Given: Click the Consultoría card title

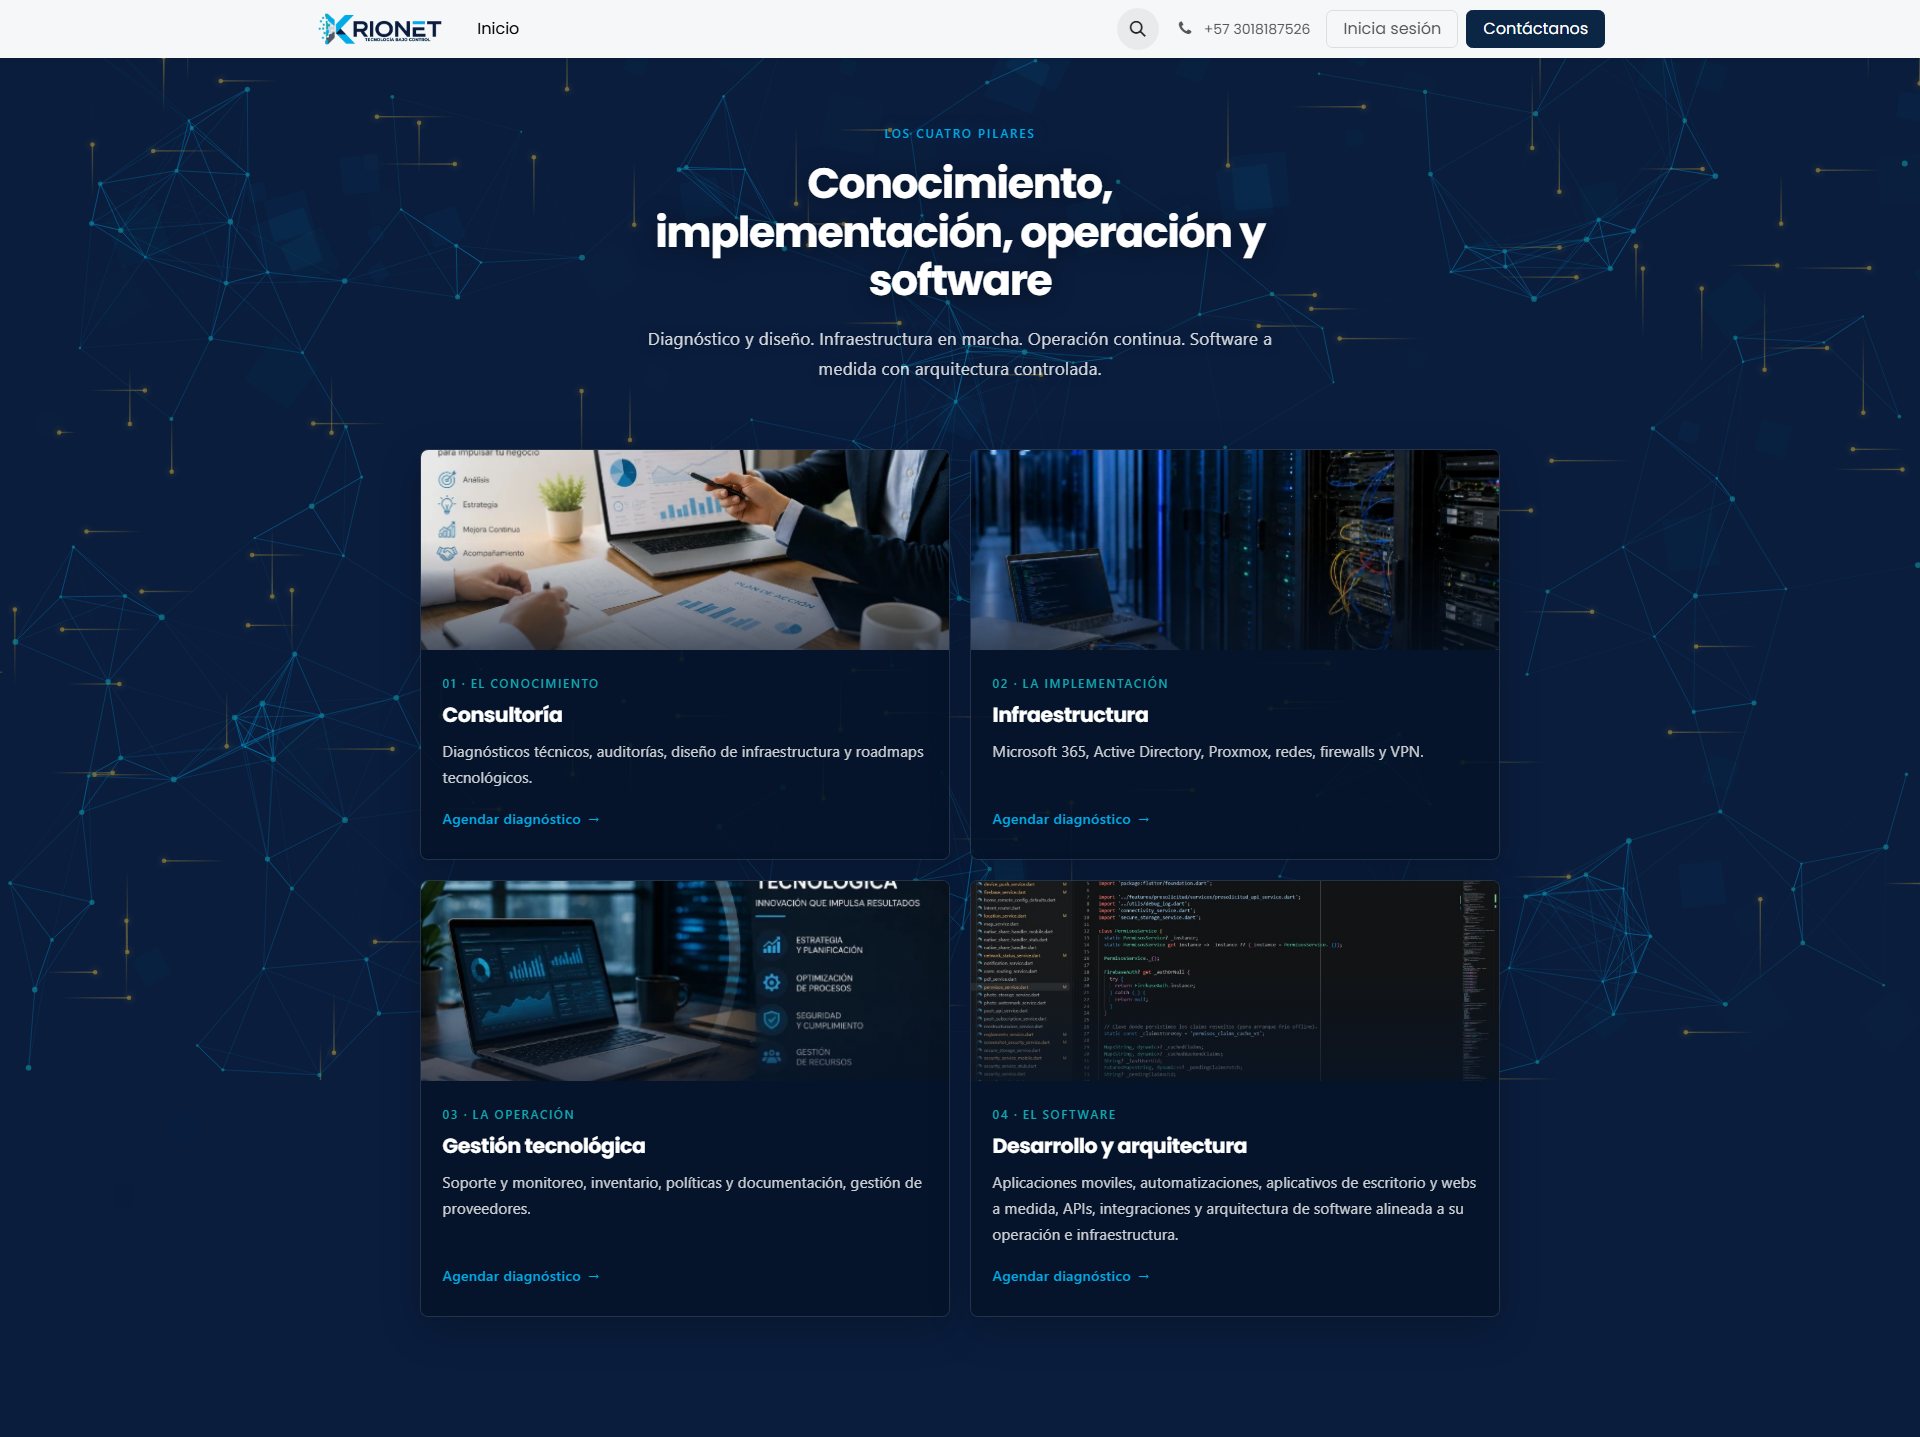Looking at the screenshot, I should point(502,715).
